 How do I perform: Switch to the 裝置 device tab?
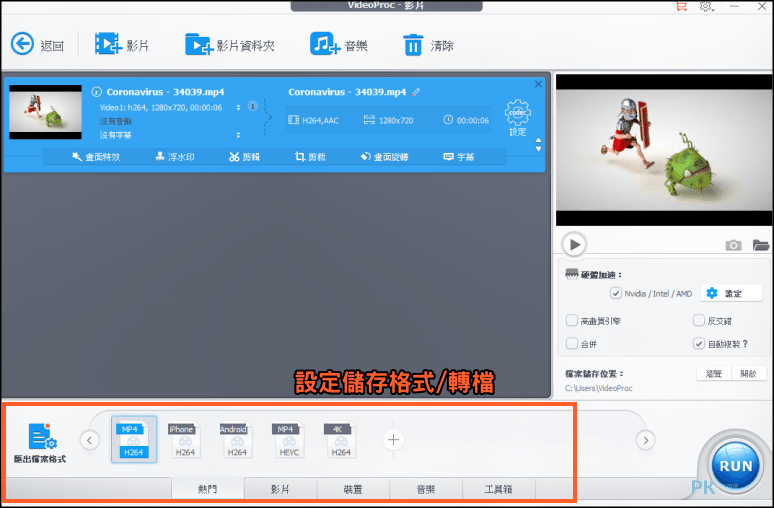(353, 489)
